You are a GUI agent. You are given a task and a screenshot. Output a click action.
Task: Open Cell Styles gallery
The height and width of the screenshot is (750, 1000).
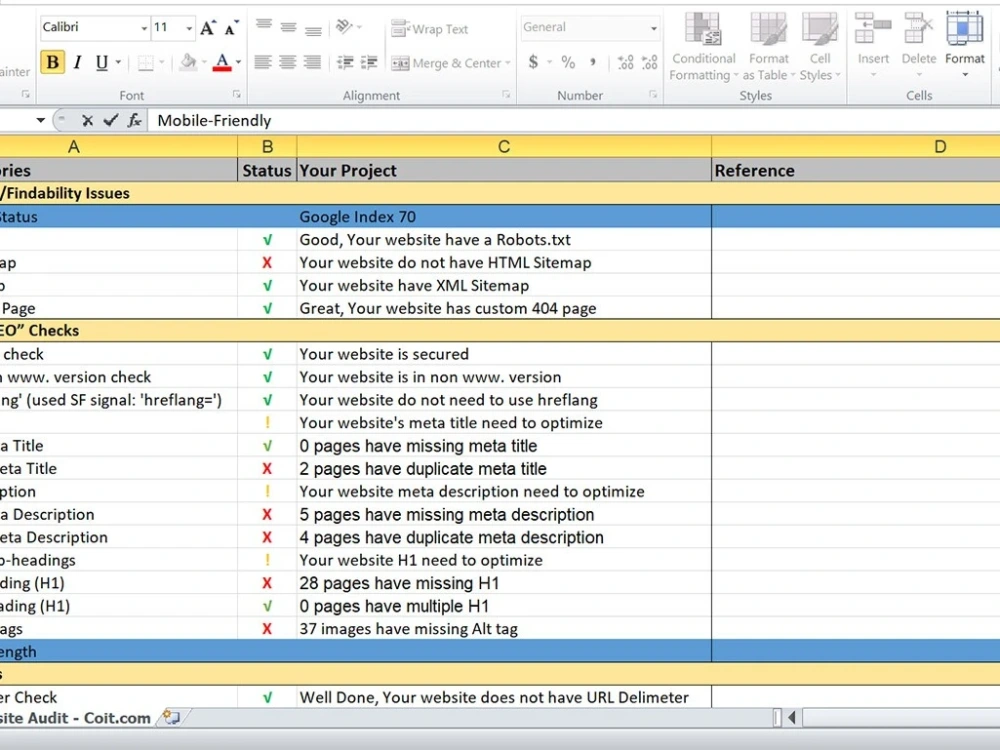tap(820, 47)
